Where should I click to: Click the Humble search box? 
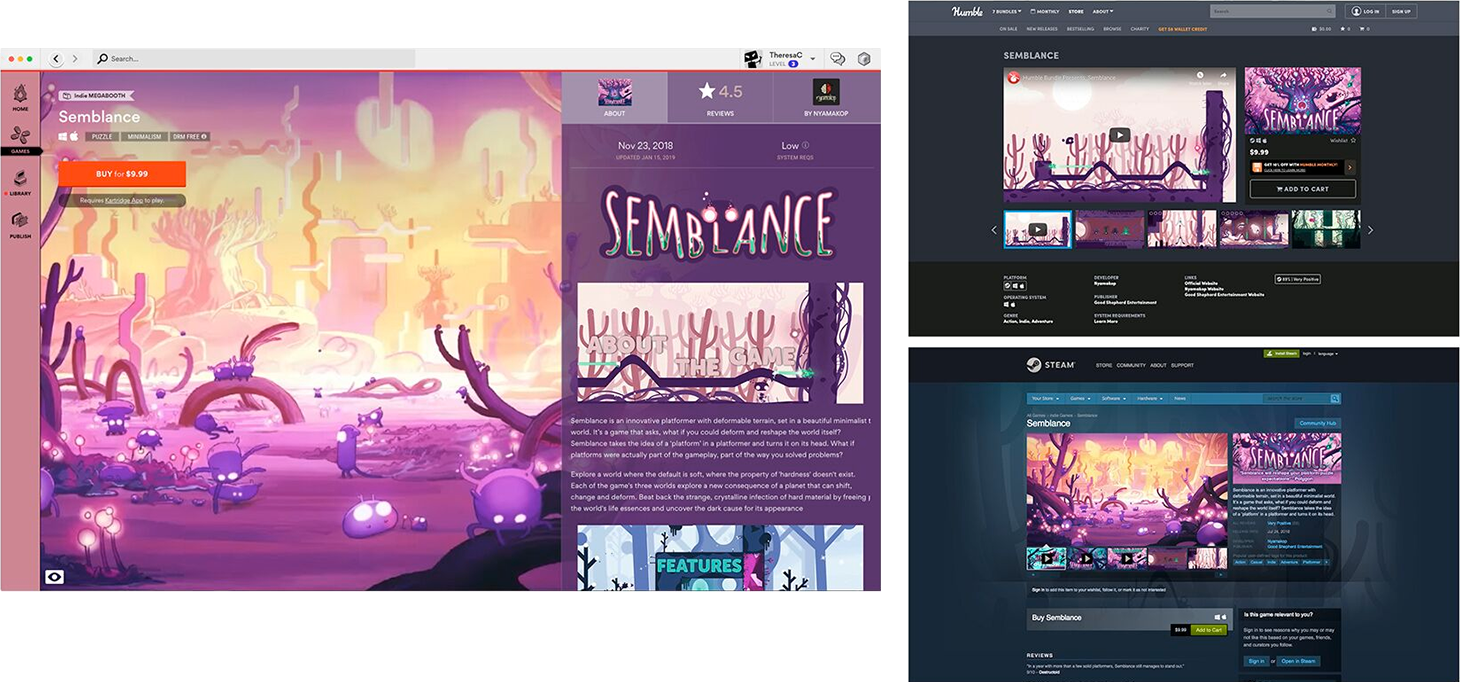1272,12
